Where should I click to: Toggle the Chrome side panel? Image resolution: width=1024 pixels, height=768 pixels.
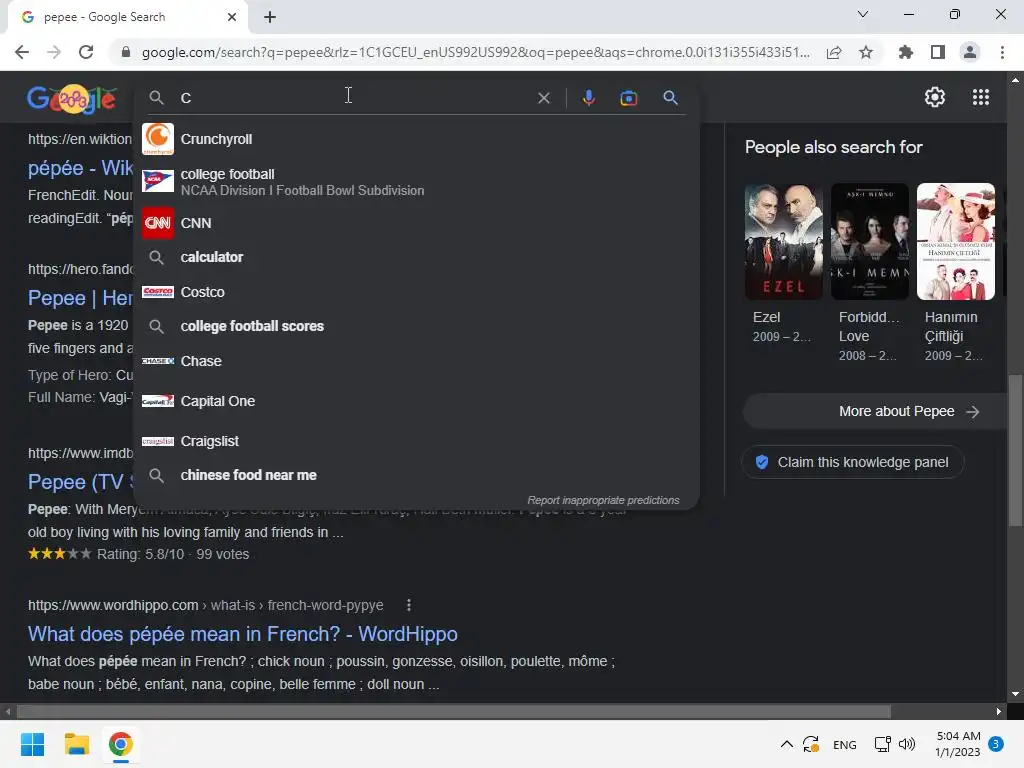coord(938,52)
